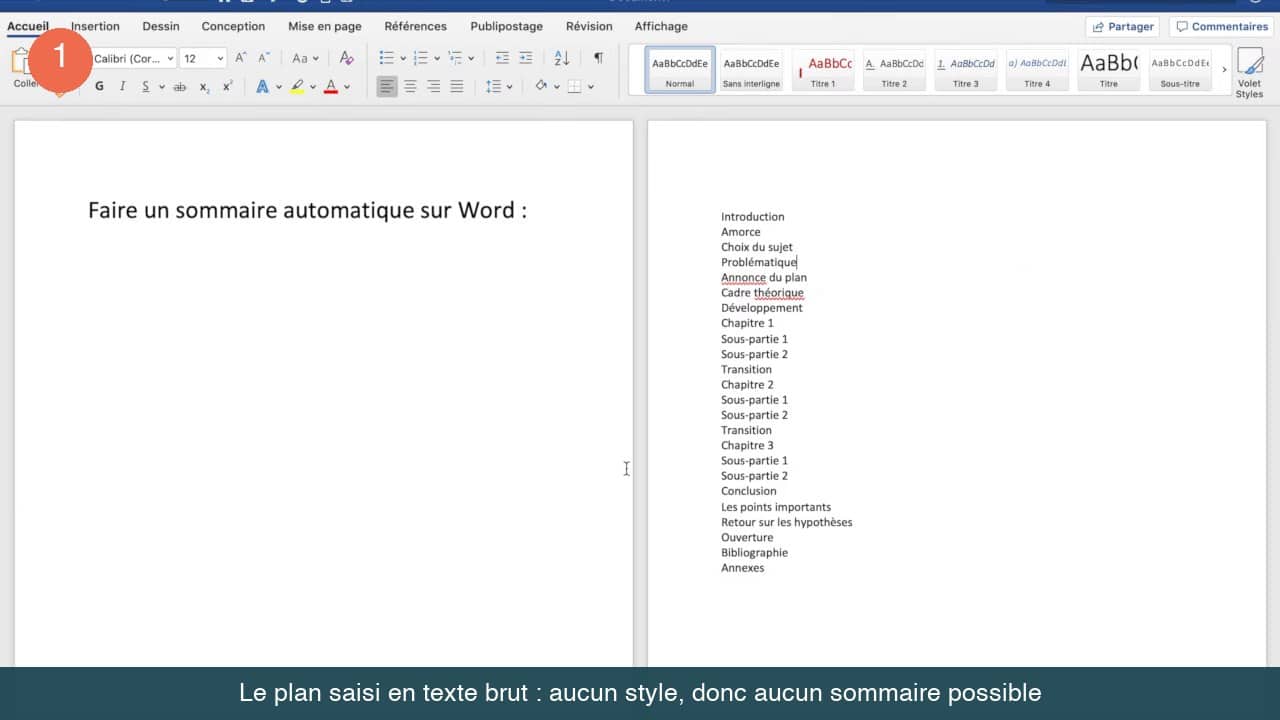Open the Volet Styles pane
This screenshot has width=1280, height=720.
pyautogui.click(x=1249, y=73)
